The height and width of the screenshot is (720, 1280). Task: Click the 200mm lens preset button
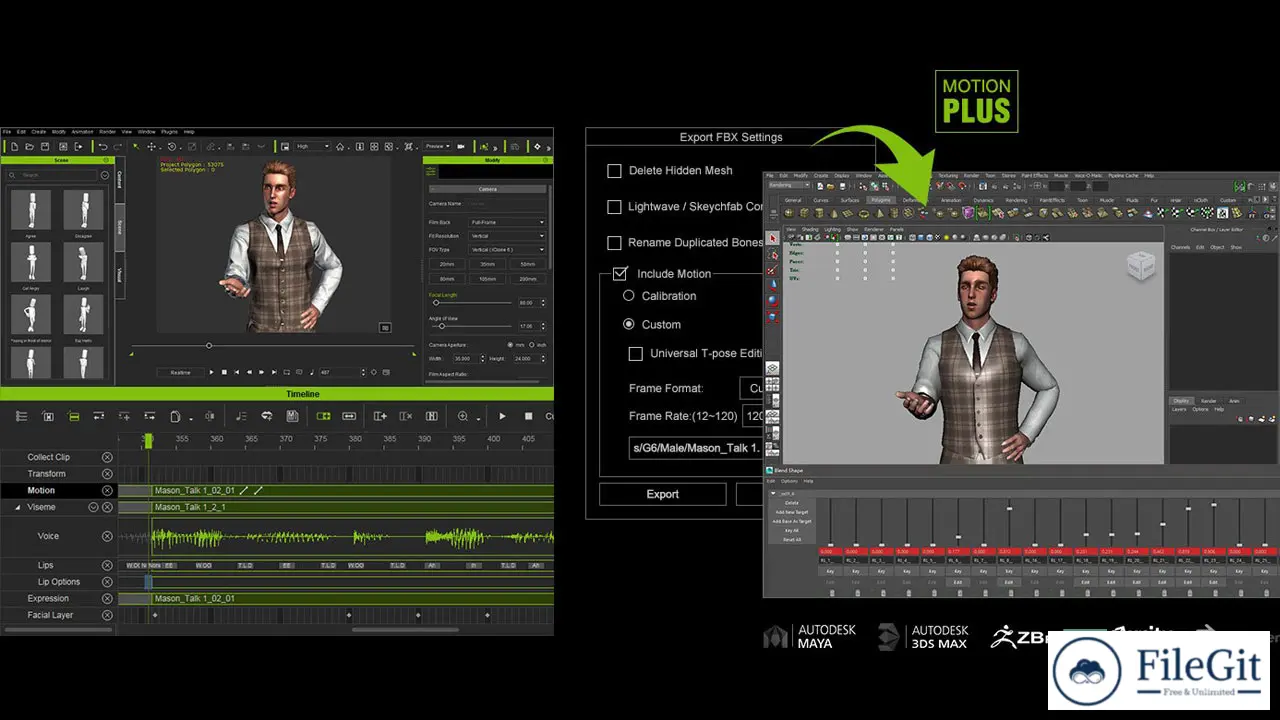click(527, 279)
